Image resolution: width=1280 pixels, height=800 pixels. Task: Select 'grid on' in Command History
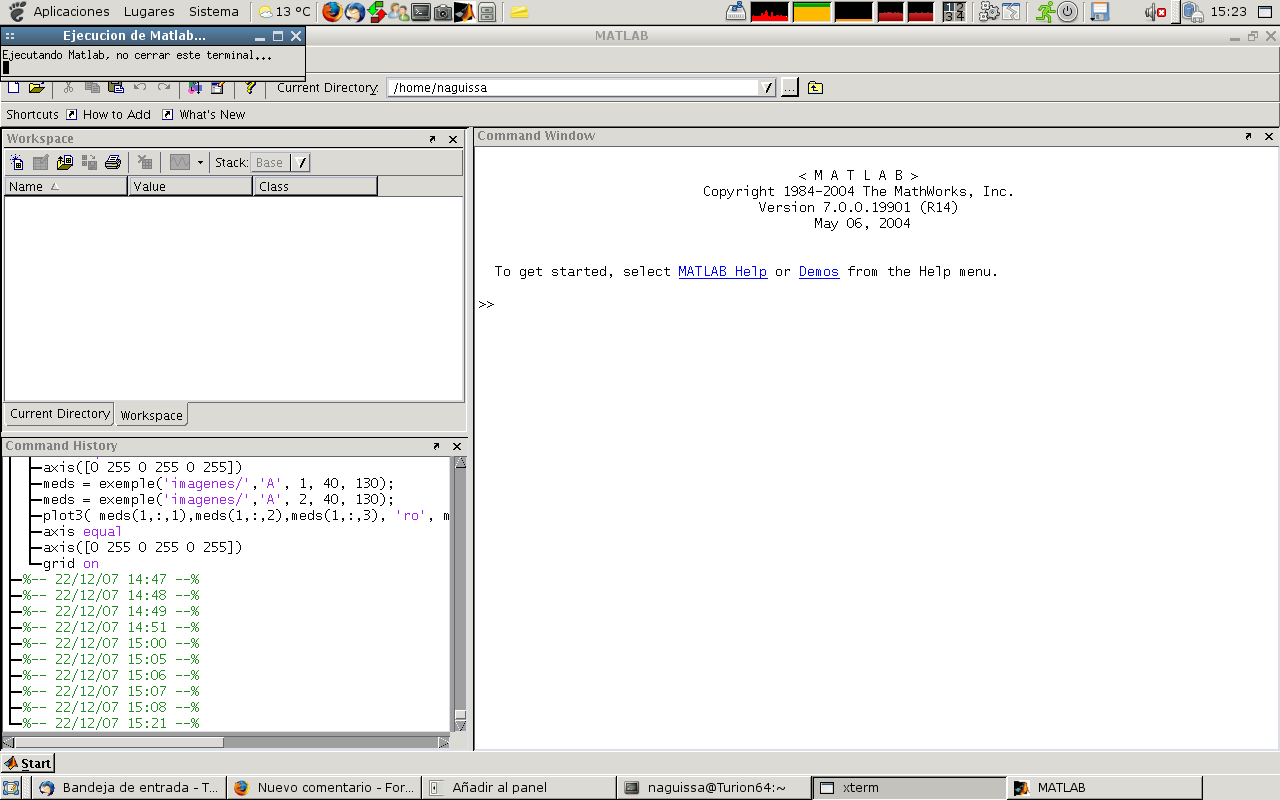click(70, 564)
